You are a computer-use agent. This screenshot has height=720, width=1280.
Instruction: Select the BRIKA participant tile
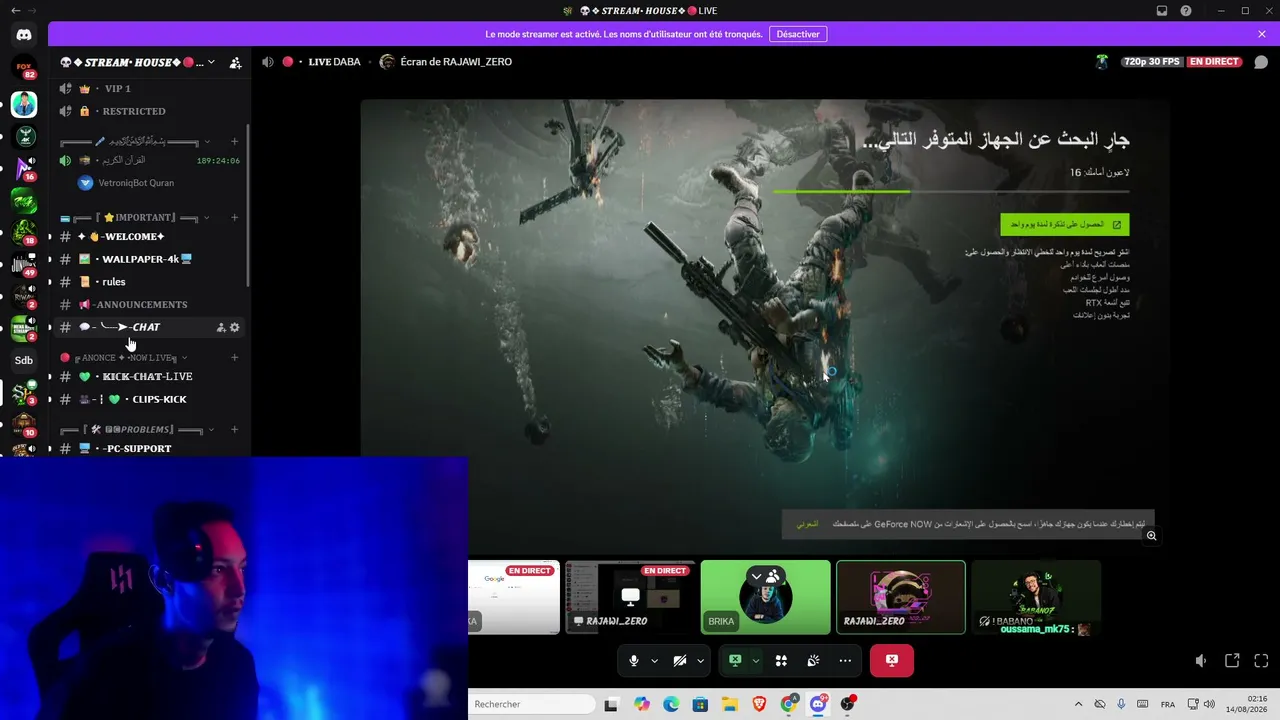coord(766,597)
